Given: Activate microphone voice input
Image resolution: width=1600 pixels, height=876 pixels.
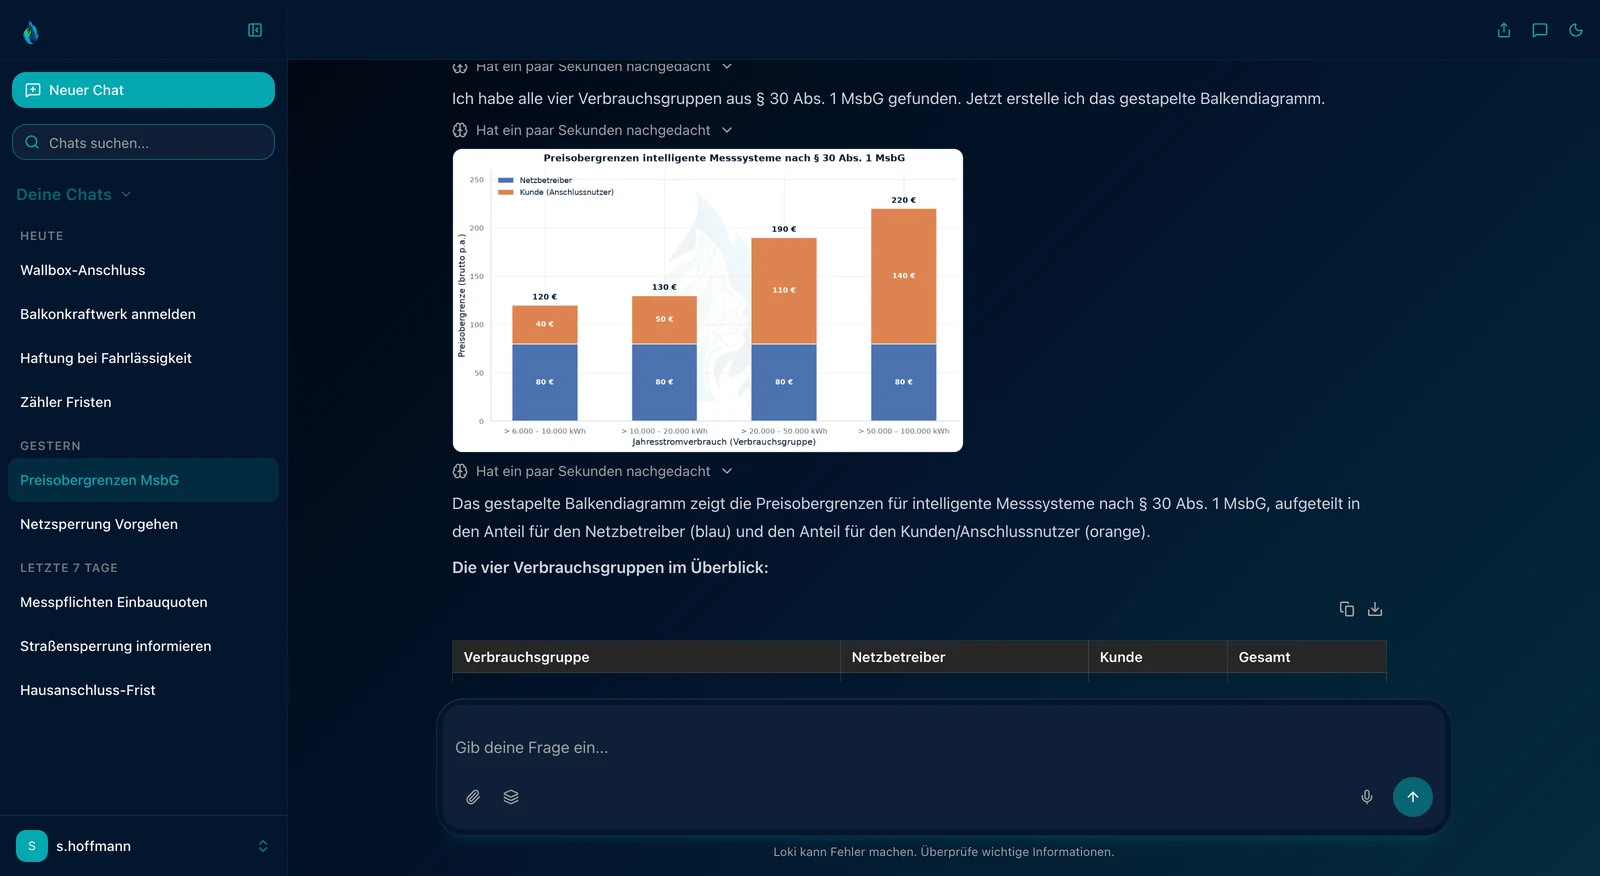Looking at the screenshot, I should pyautogui.click(x=1367, y=797).
